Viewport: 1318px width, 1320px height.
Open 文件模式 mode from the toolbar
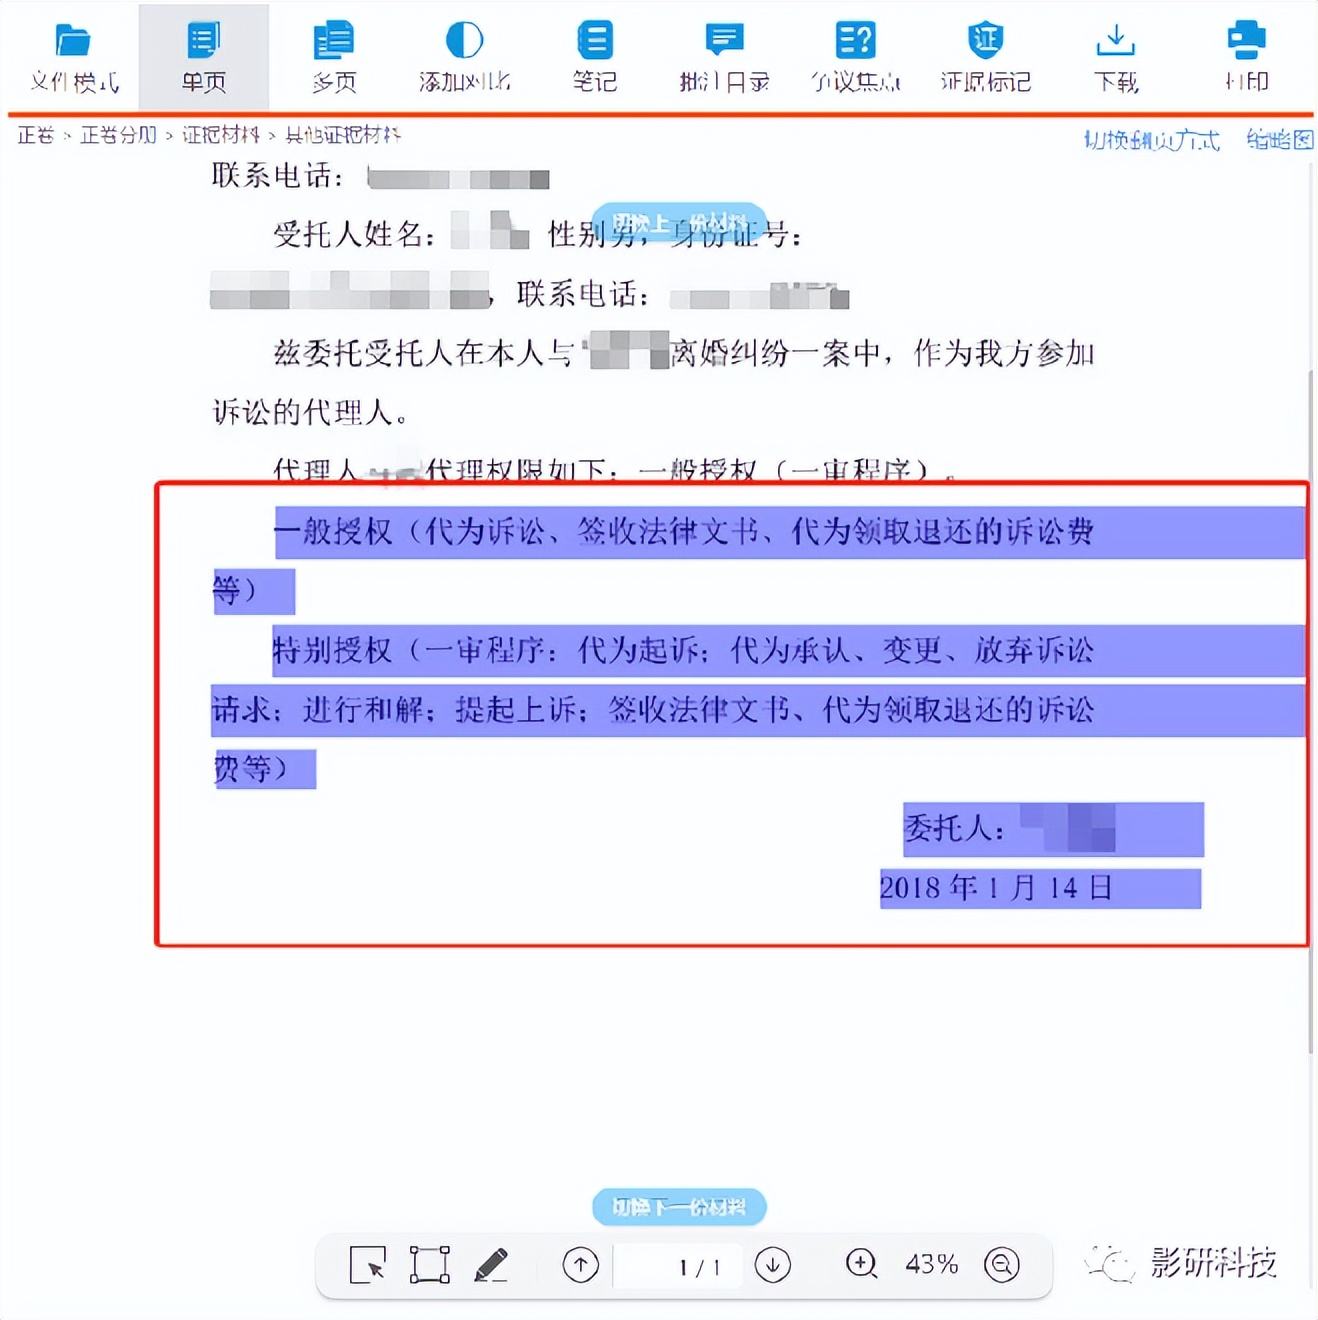tap(73, 55)
